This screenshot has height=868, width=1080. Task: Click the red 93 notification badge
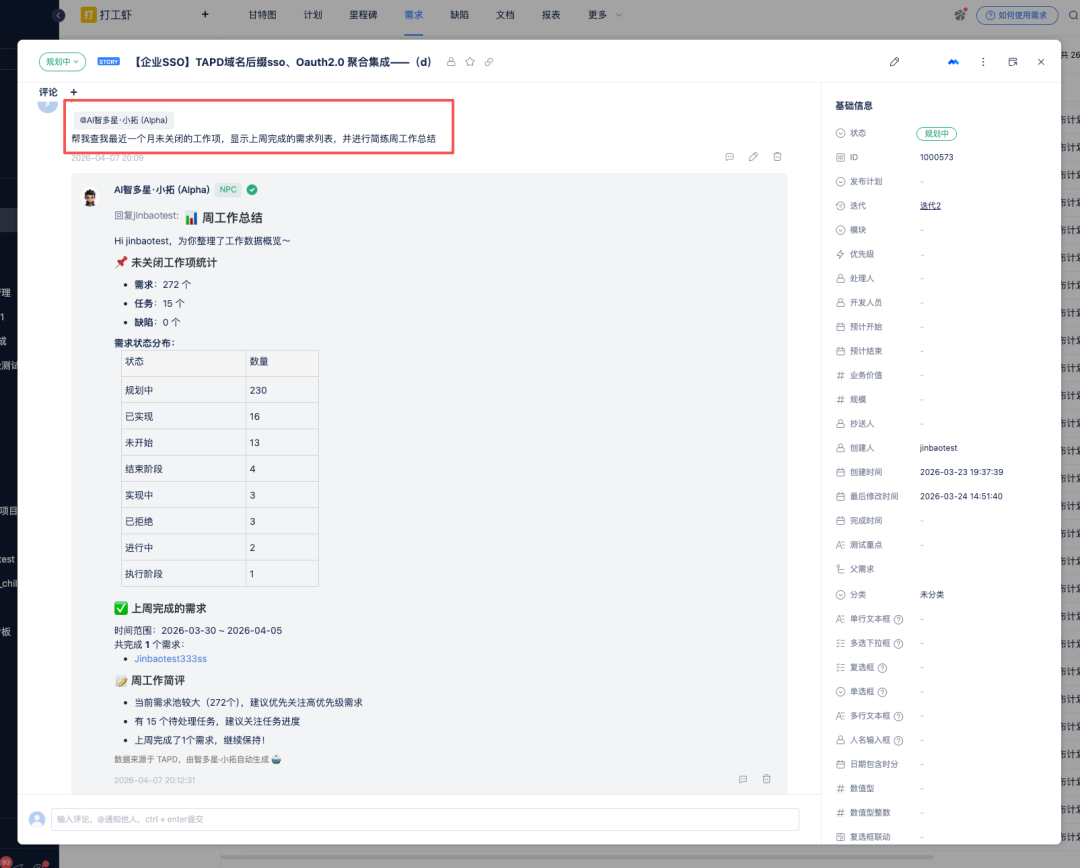6,862
